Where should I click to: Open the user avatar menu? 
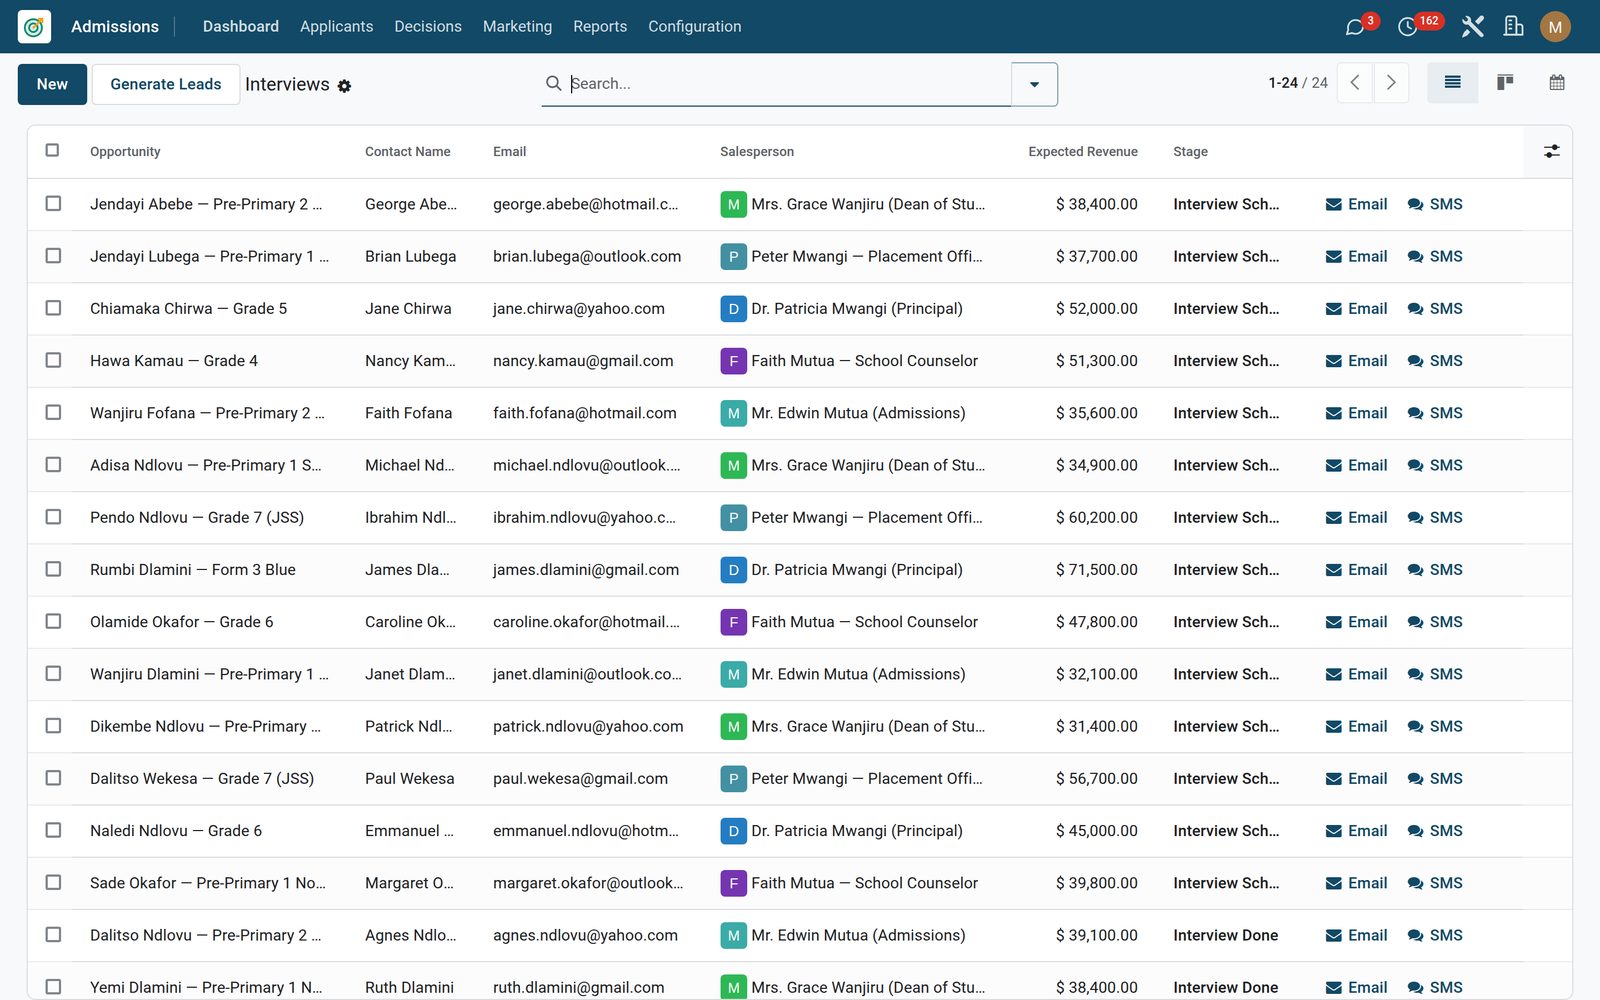pyautogui.click(x=1555, y=27)
